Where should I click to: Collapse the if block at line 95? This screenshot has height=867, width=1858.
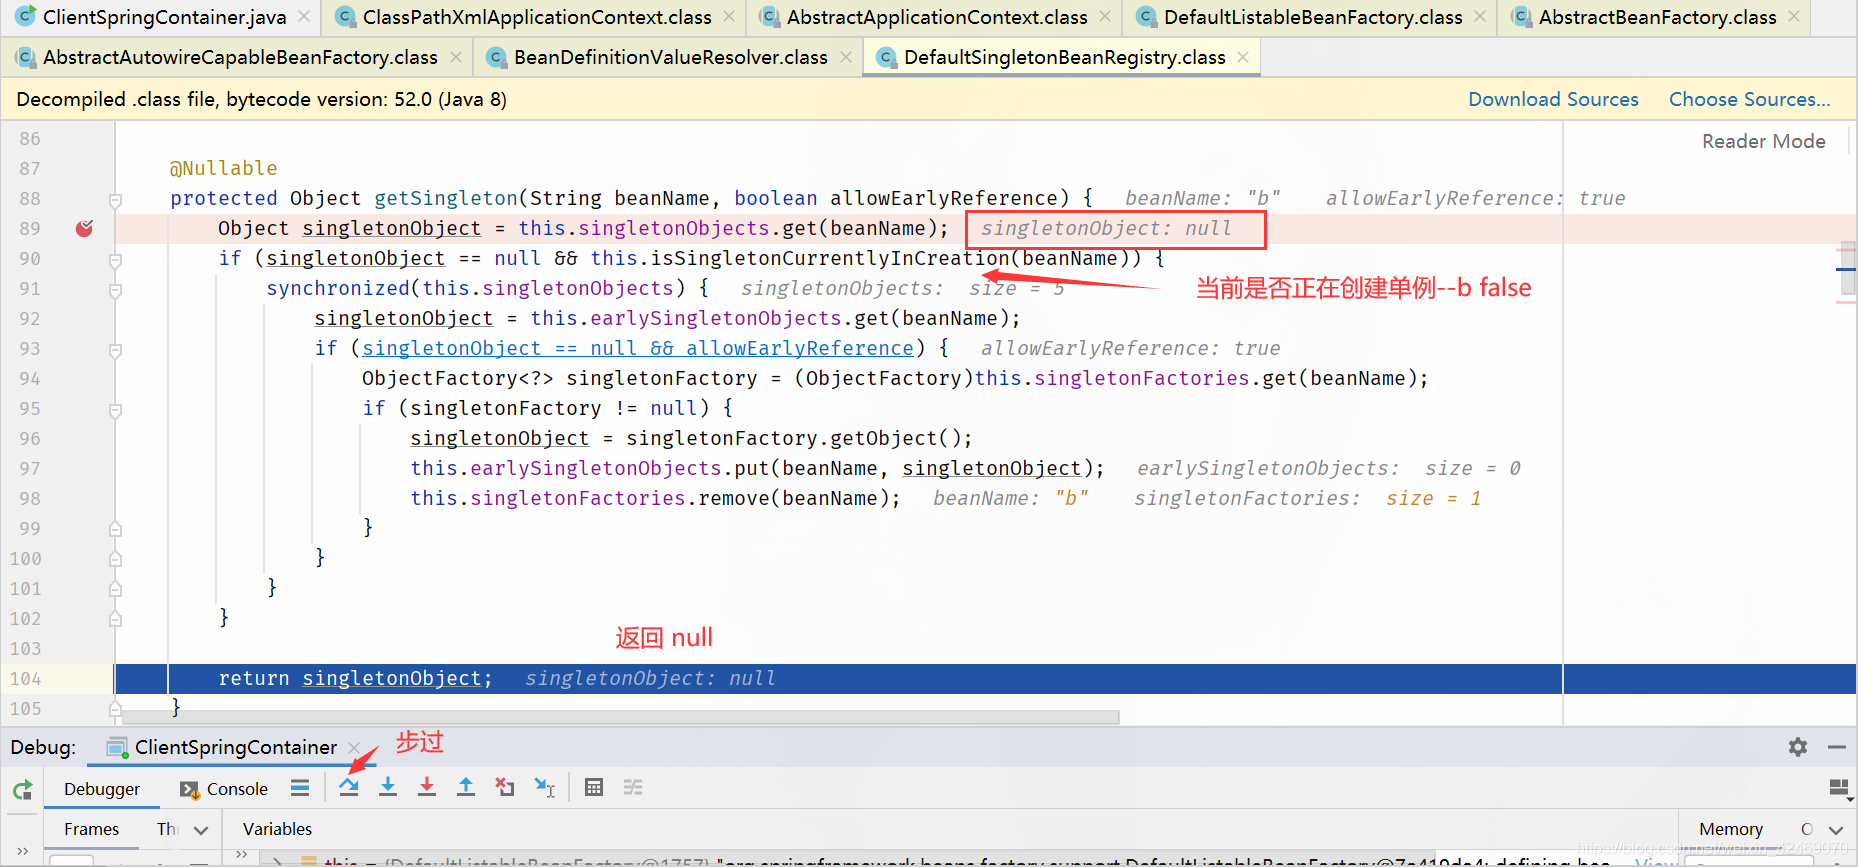115,410
